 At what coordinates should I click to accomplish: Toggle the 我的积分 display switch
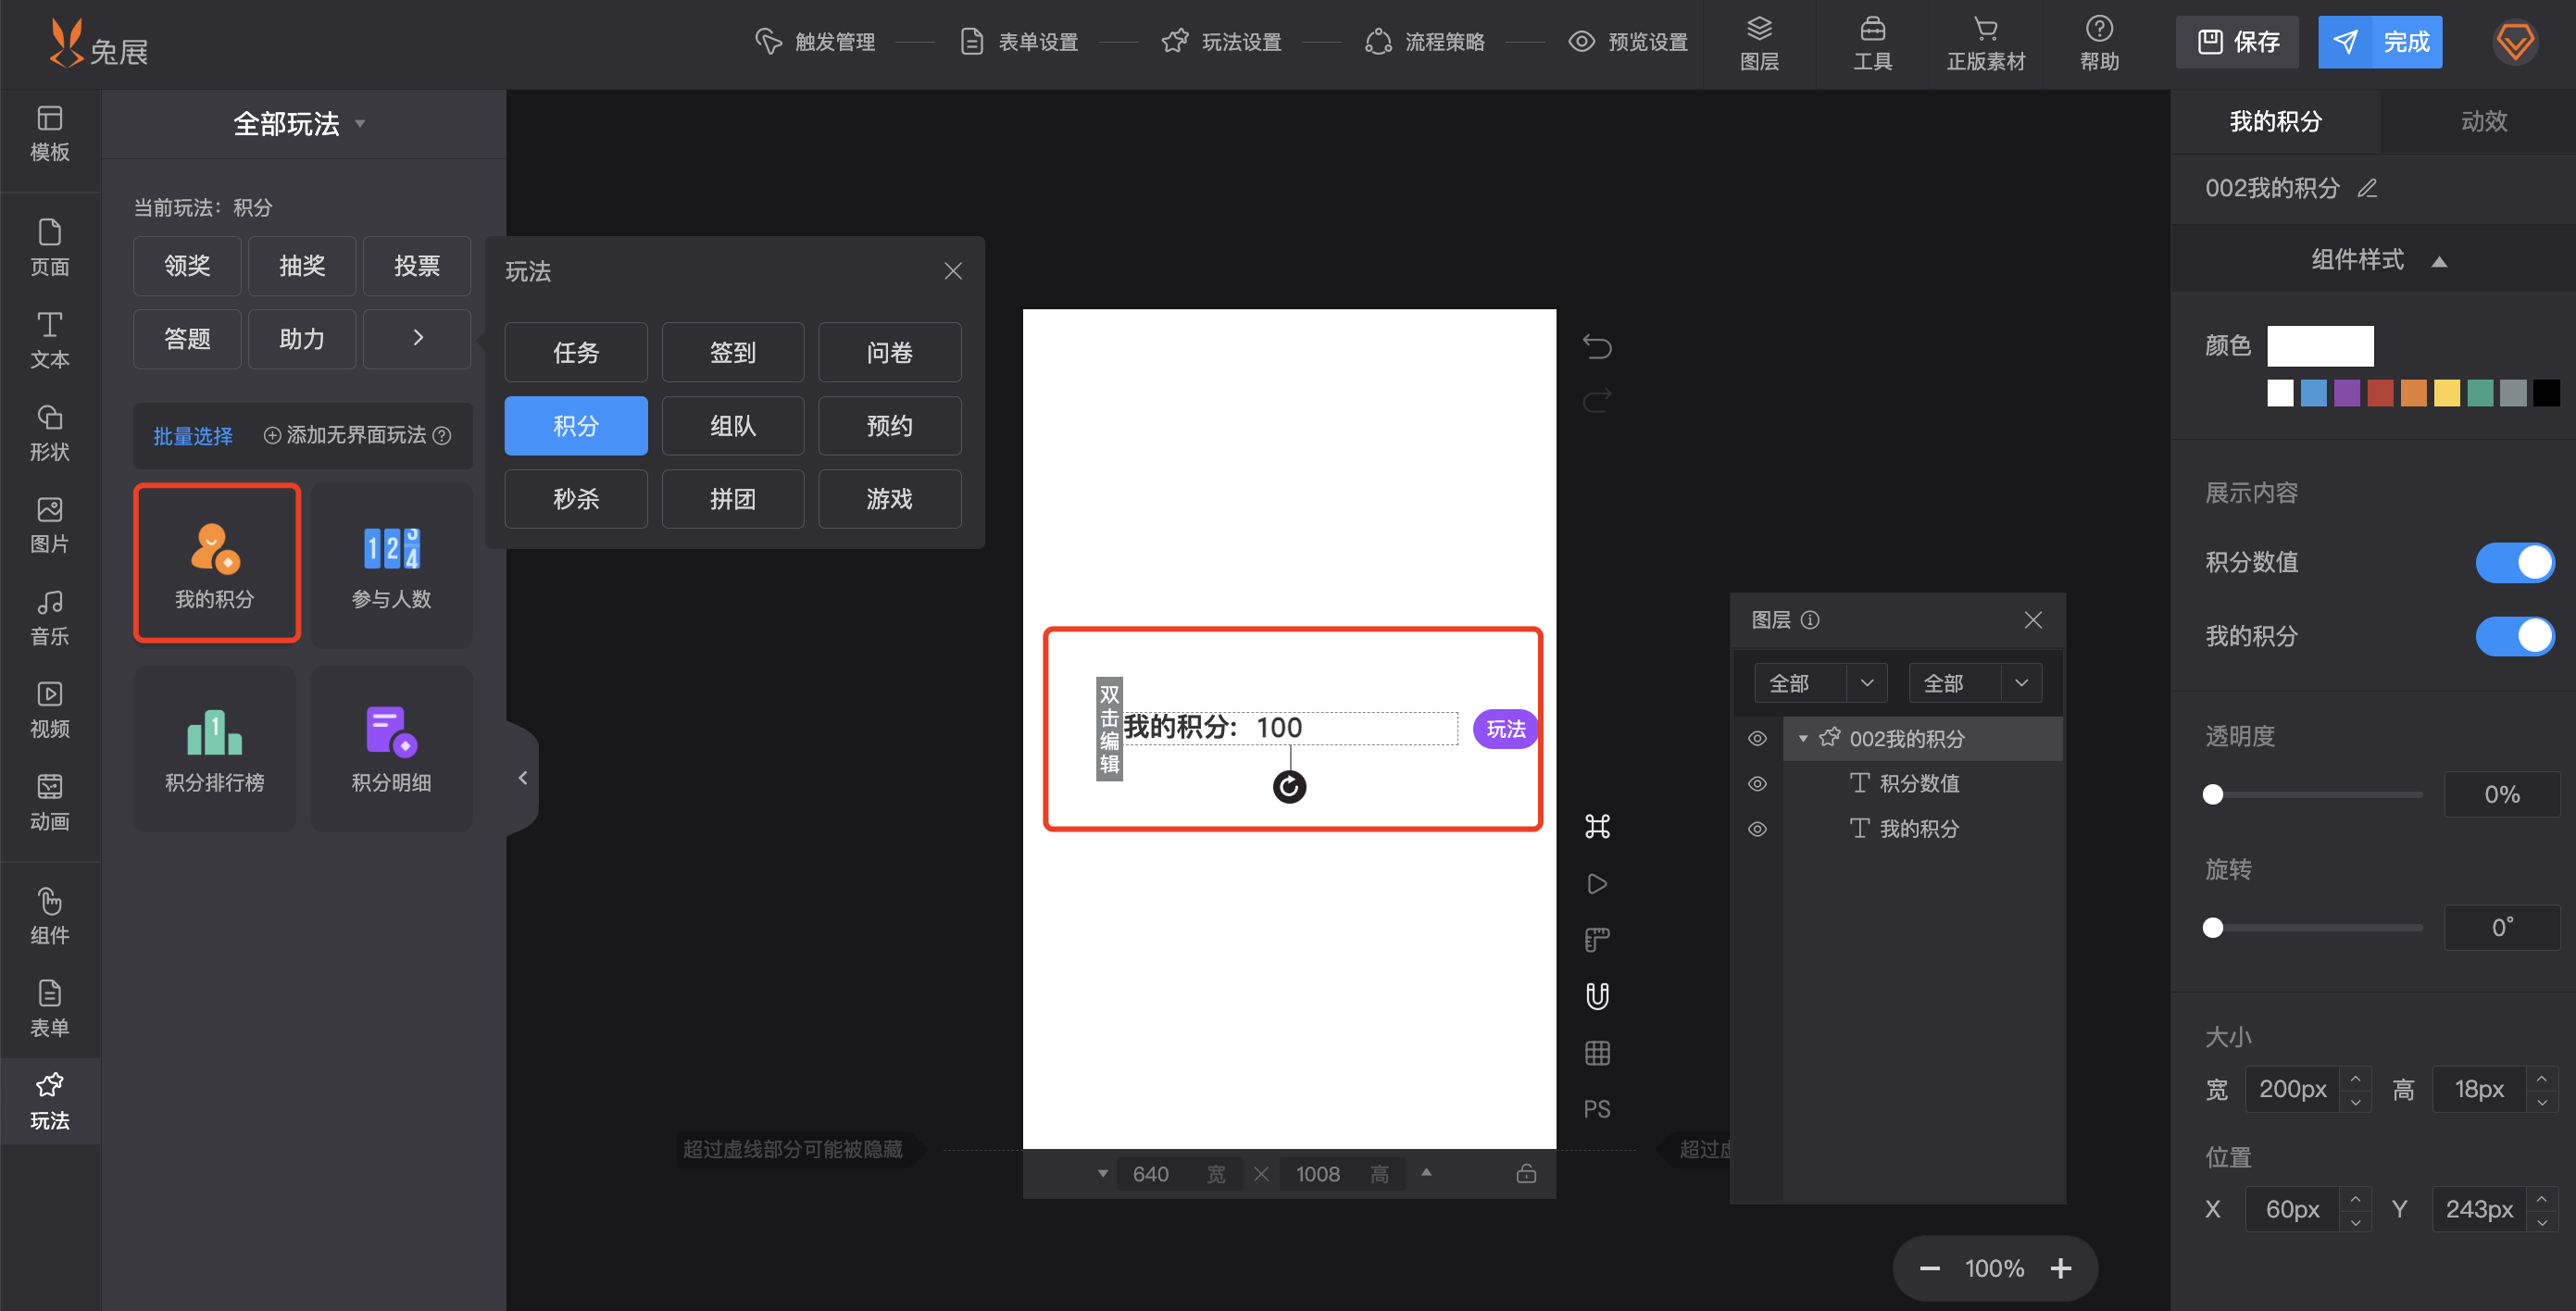tap(2514, 636)
